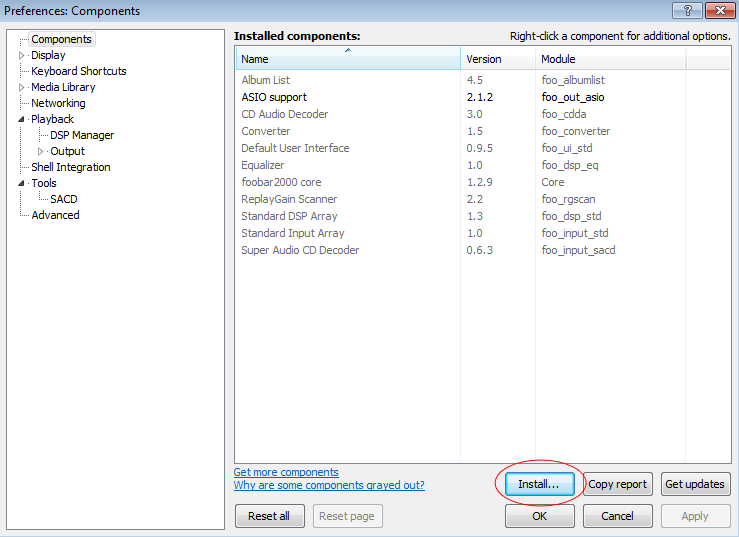
Task: Select the SACD tools page
Action: pyautogui.click(x=63, y=199)
